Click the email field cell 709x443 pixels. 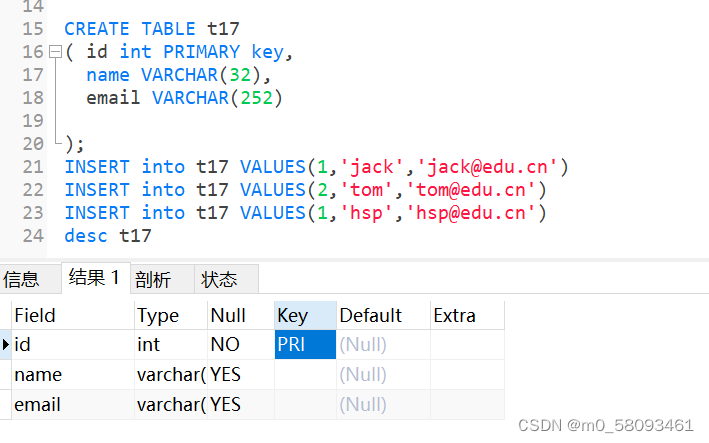tap(73, 405)
